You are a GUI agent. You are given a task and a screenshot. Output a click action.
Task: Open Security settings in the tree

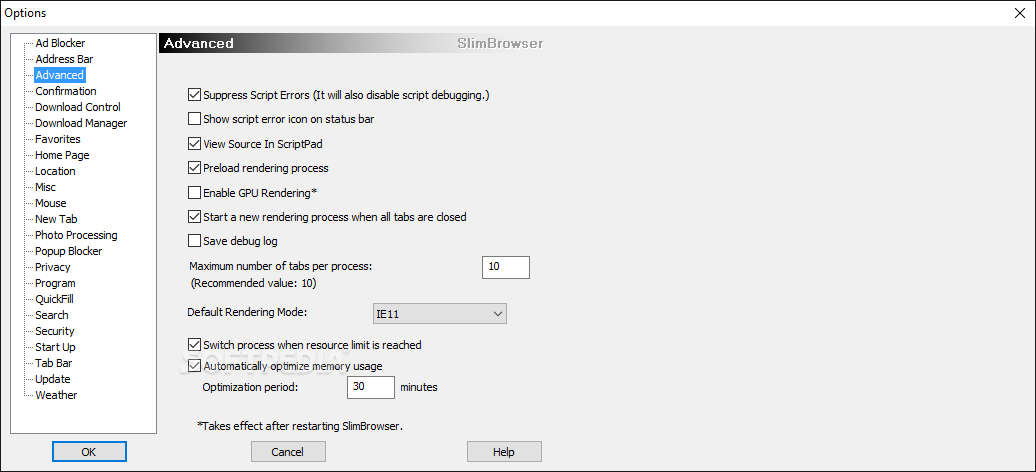55,331
